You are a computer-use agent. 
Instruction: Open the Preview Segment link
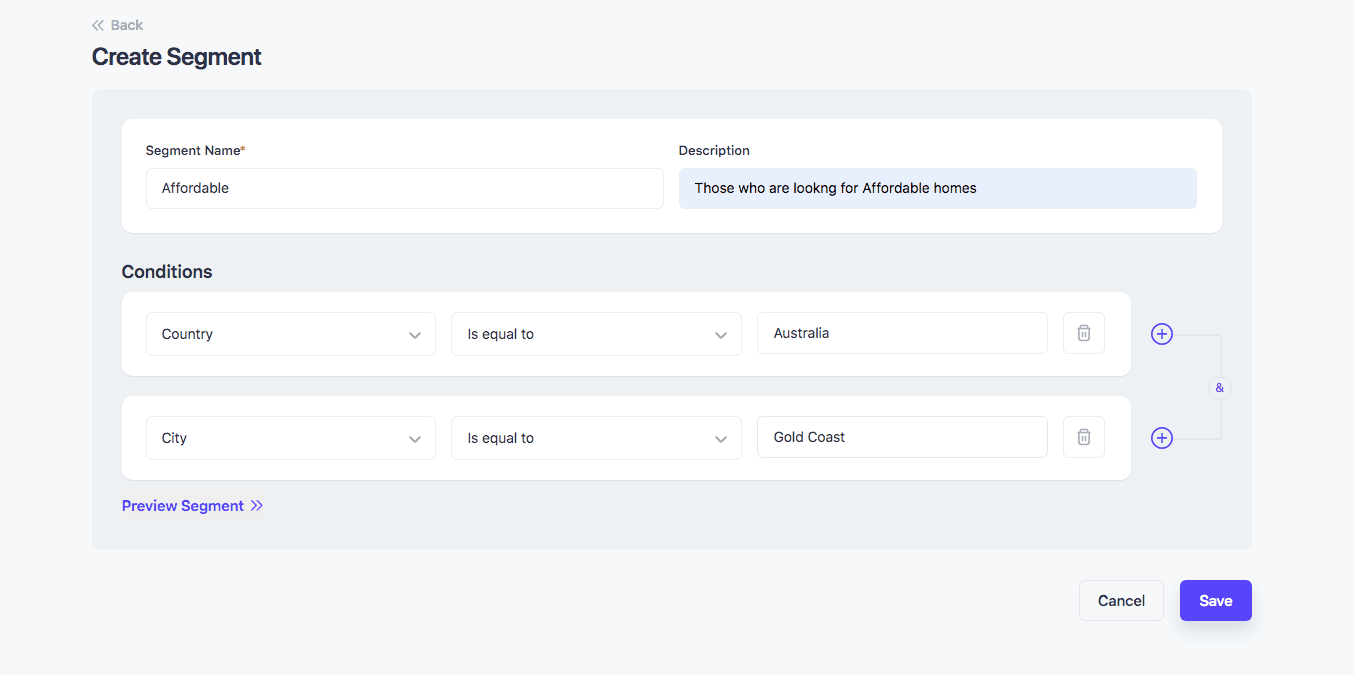[x=183, y=506]
